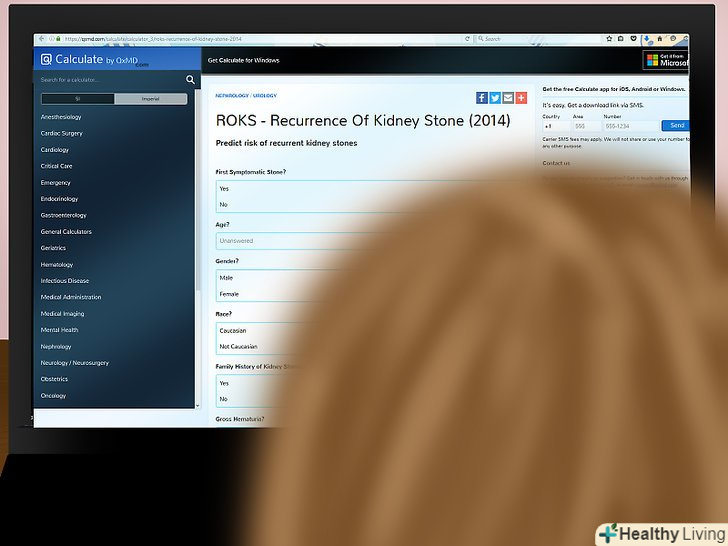Switch units to Imperial
This screenshot has height=546, width=728.
tap(151, 99)
